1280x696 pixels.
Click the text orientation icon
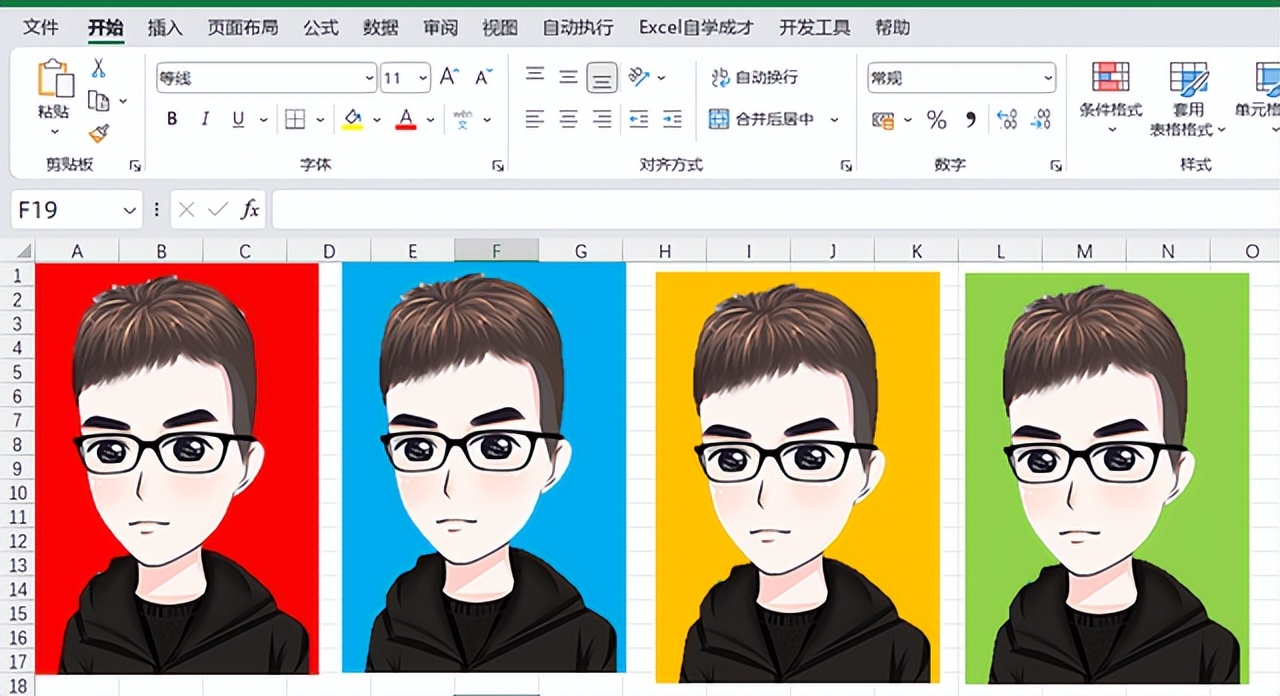coord(640,76)
